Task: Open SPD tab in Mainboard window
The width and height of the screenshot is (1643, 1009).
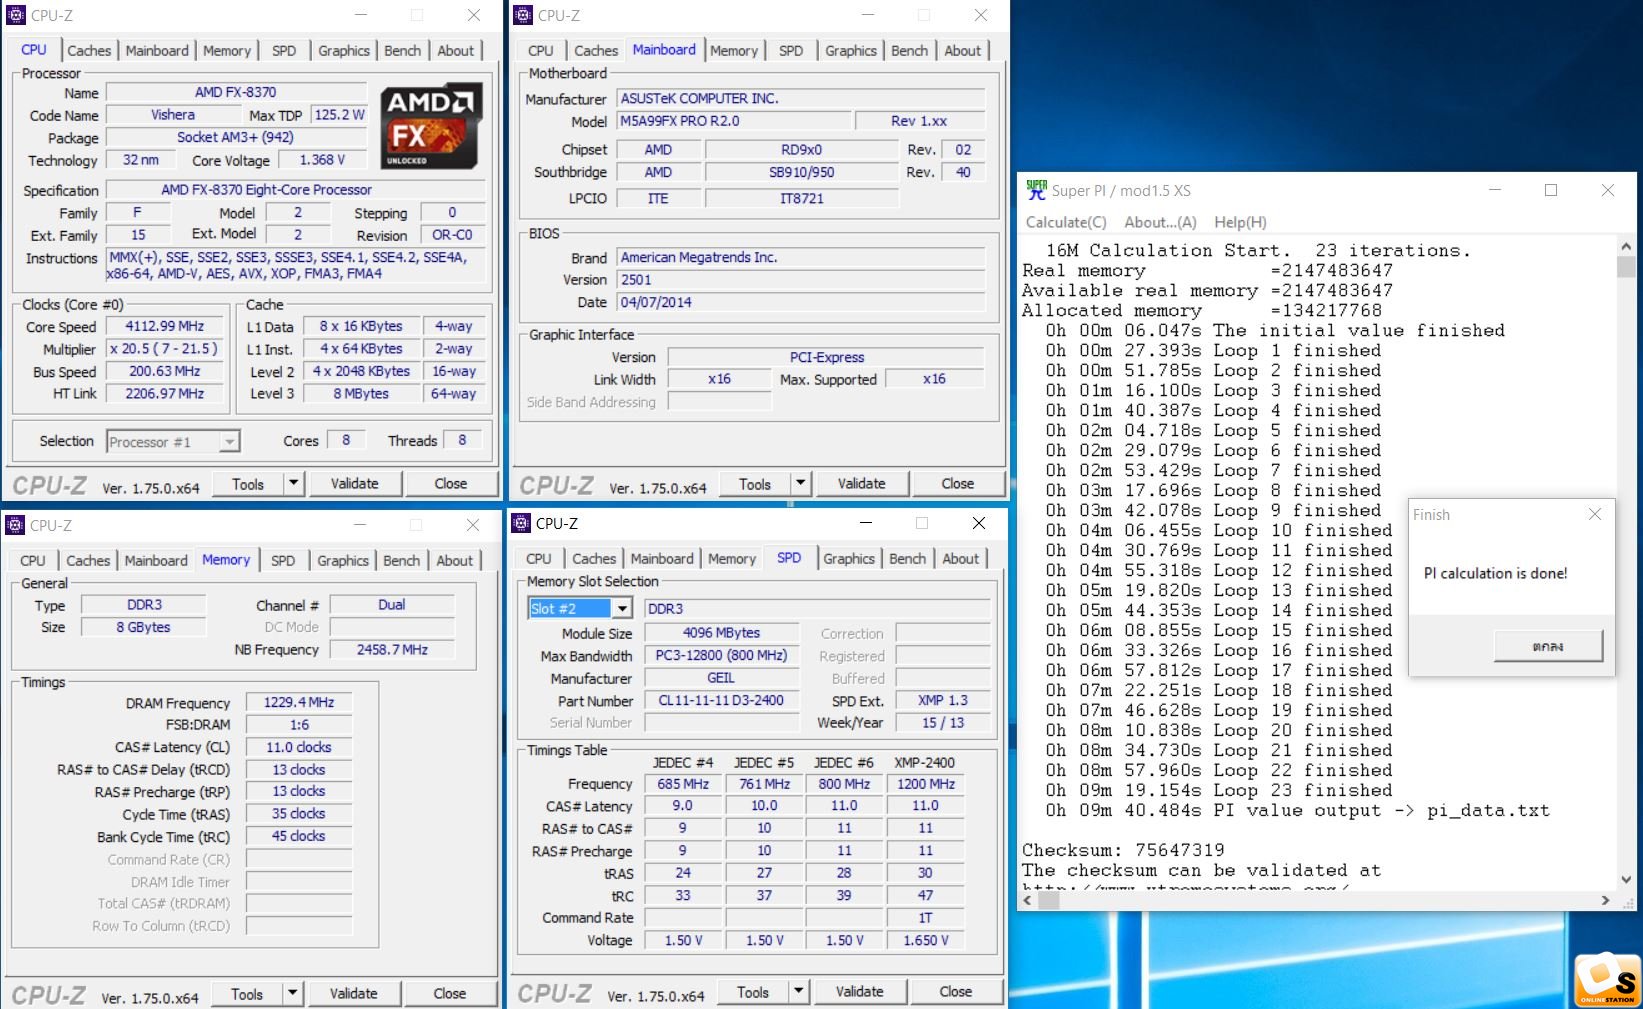Action: click(791, 50)
